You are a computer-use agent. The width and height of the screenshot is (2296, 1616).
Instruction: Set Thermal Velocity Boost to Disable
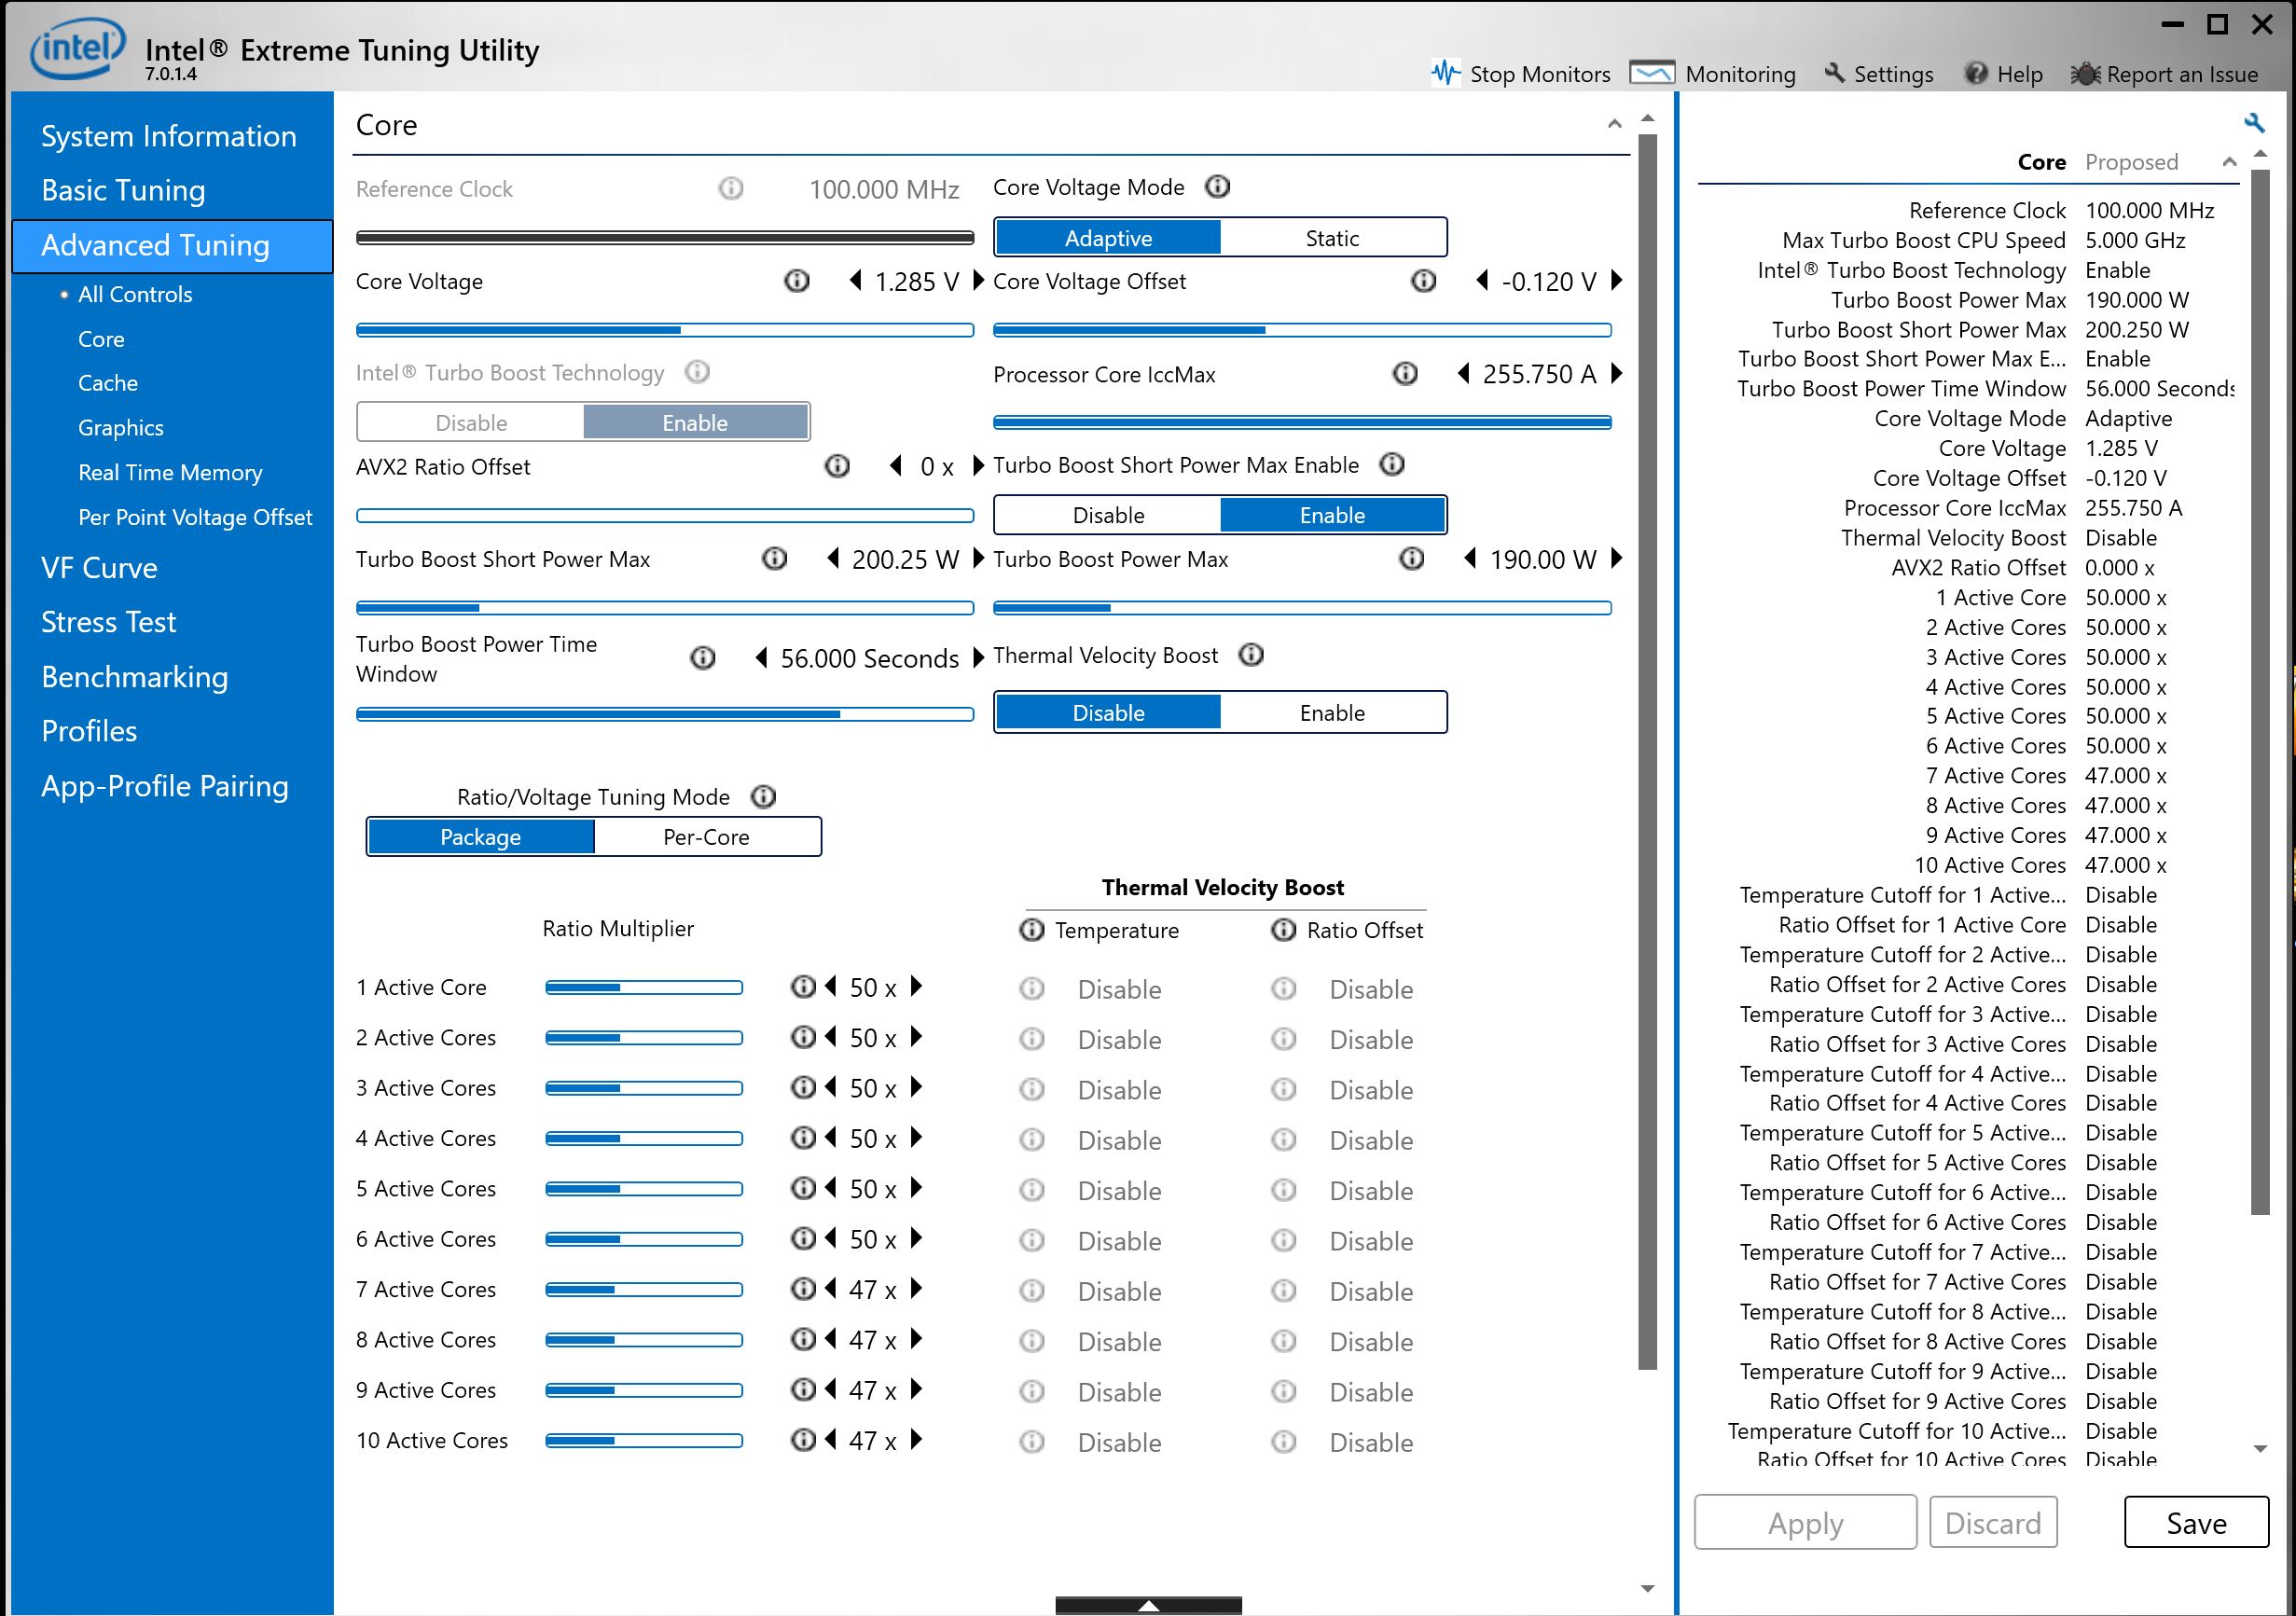coord(1108,713)
